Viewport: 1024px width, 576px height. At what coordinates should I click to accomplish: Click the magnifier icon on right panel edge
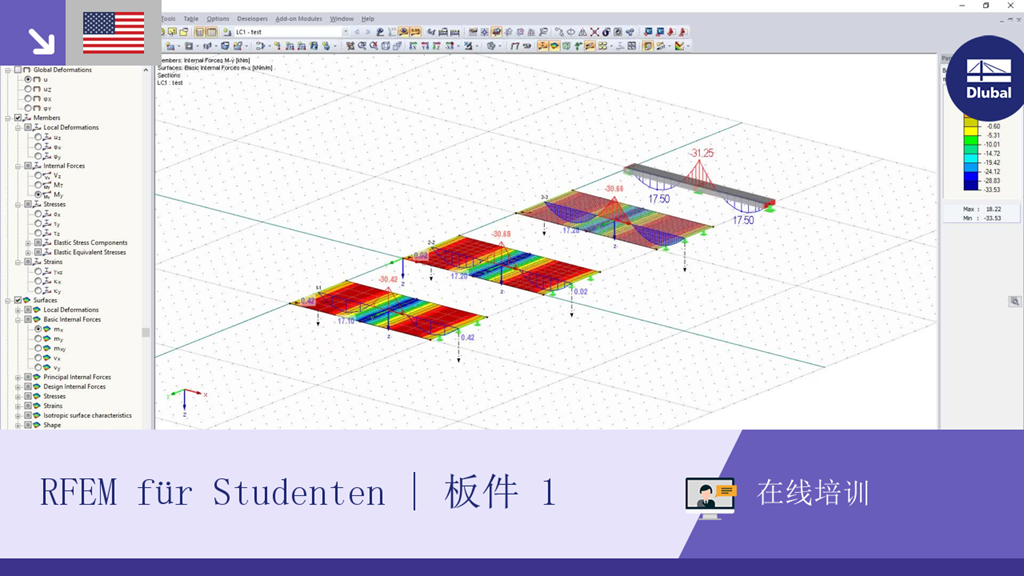(x=1014, y=301)
